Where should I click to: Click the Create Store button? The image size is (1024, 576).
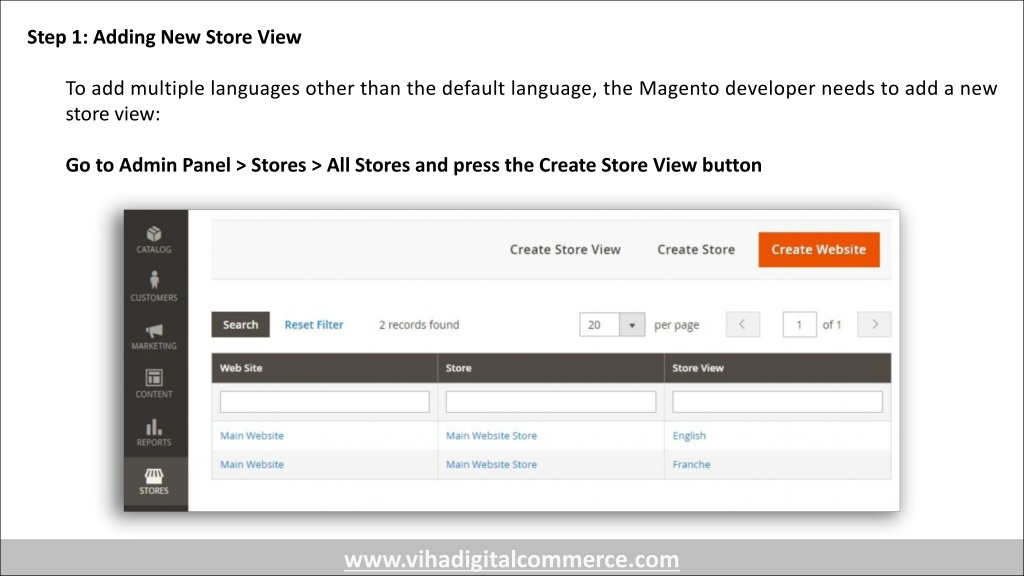click(696, 249)
